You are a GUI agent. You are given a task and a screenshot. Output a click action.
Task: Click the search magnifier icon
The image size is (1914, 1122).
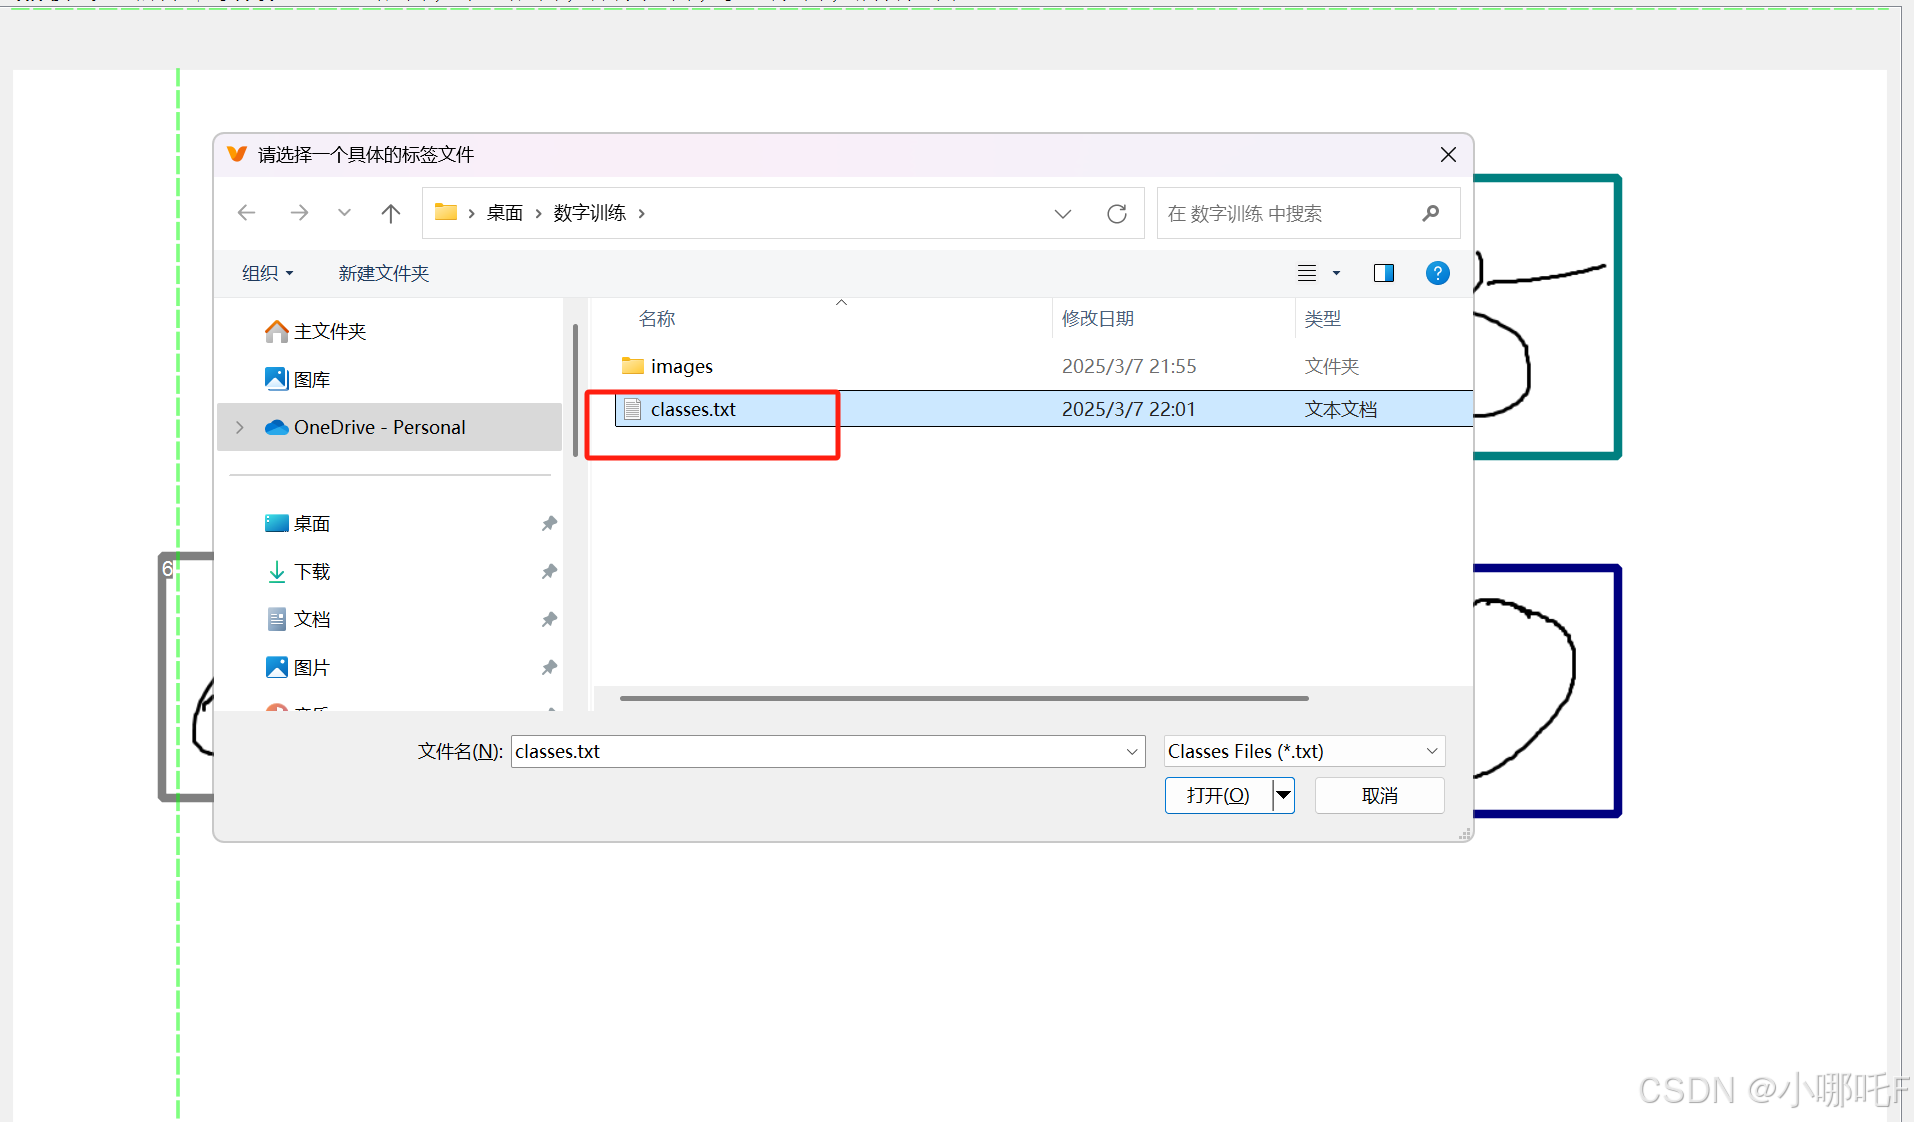1431,213
